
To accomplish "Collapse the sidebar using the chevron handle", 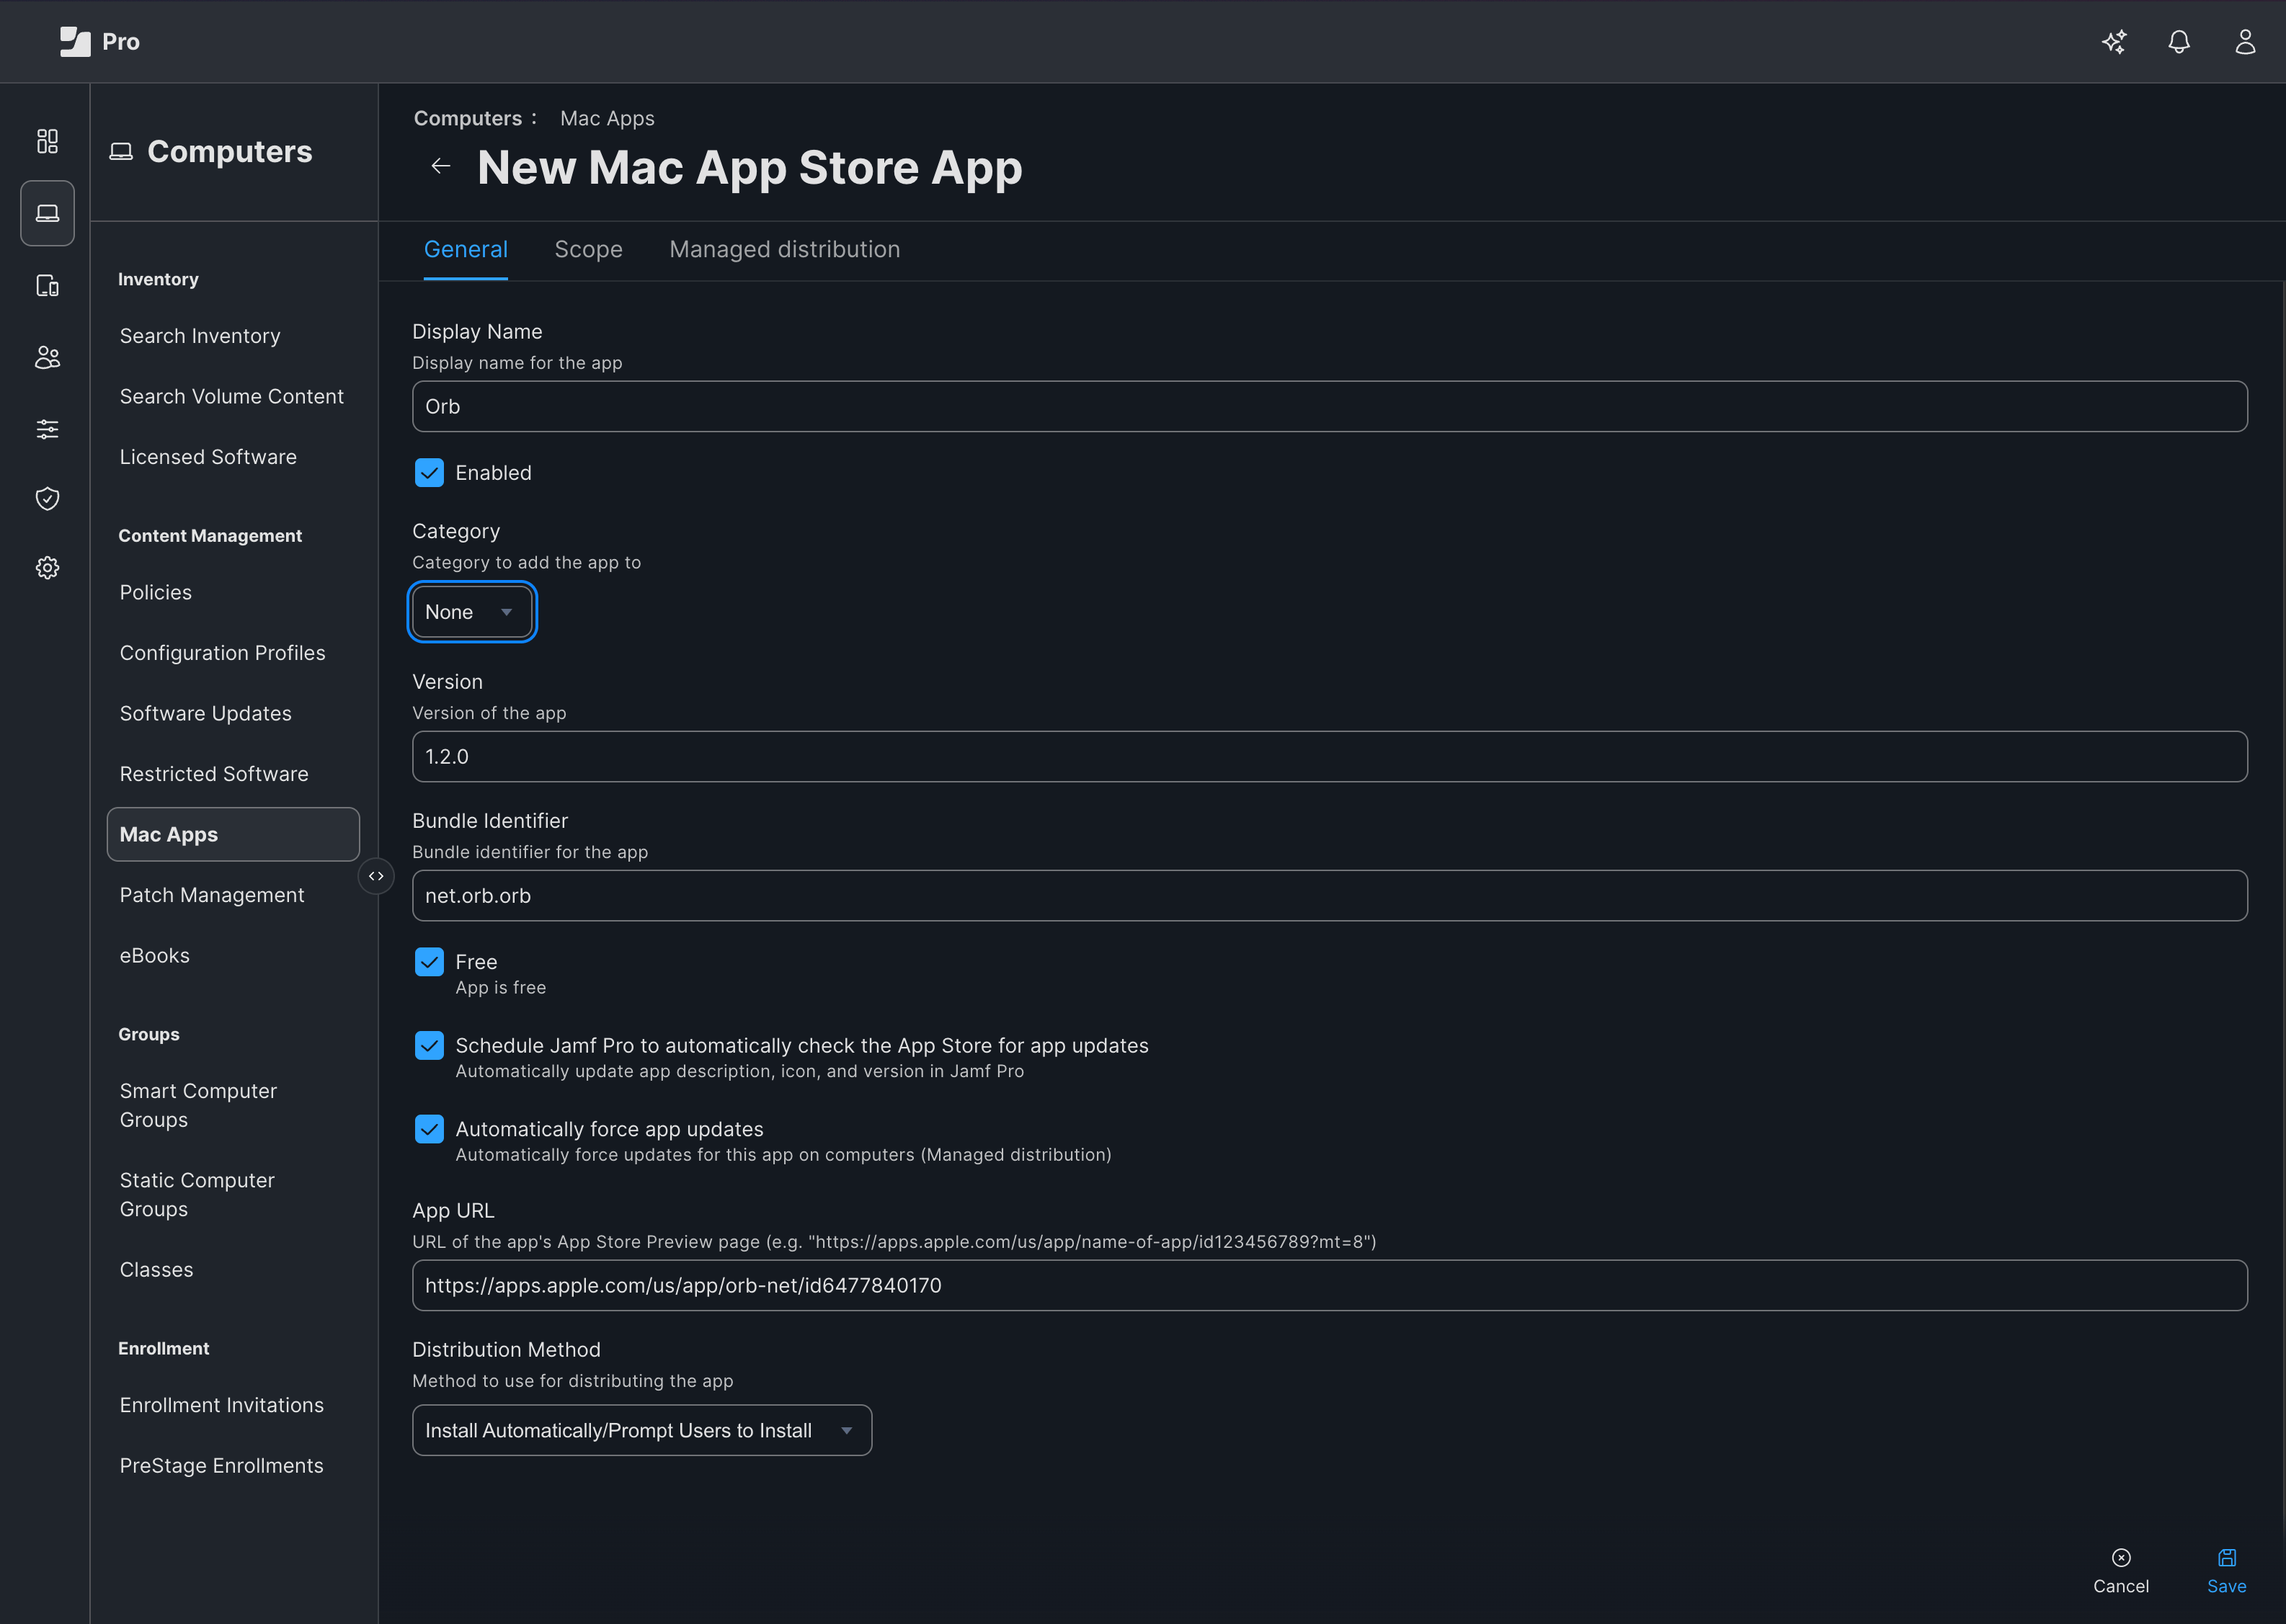I will pyautogui.click(x=376, y=875).
